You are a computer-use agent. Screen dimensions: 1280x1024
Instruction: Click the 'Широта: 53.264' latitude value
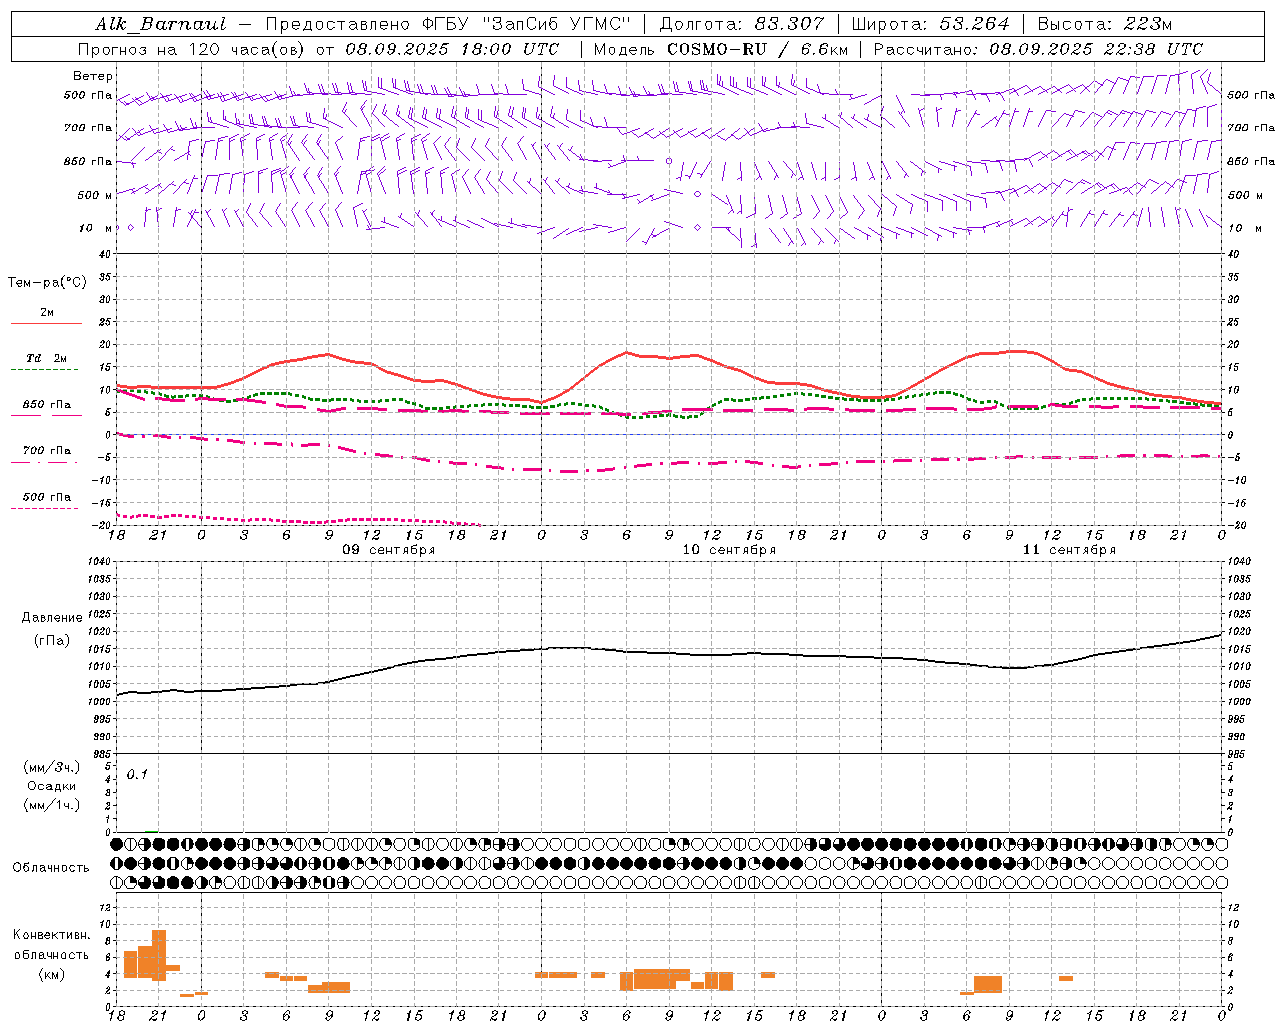click(x=930, y=24)
